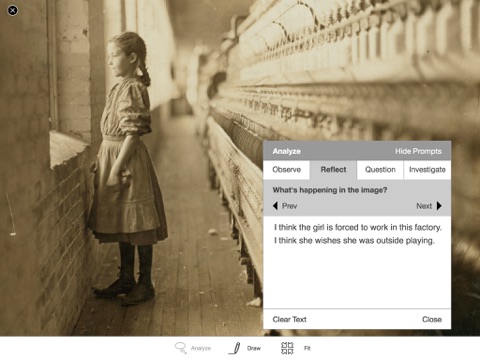Go to the previous prompt via Prev
480x360 pixels.
point(289,206)
